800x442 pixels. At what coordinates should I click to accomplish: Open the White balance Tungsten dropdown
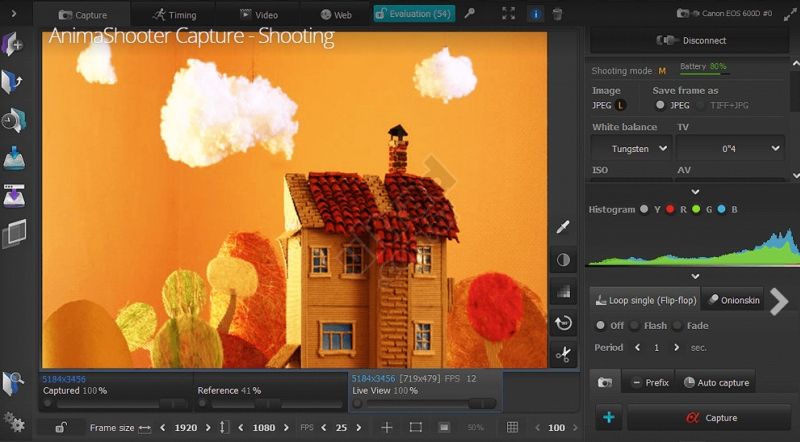(631, 149)
